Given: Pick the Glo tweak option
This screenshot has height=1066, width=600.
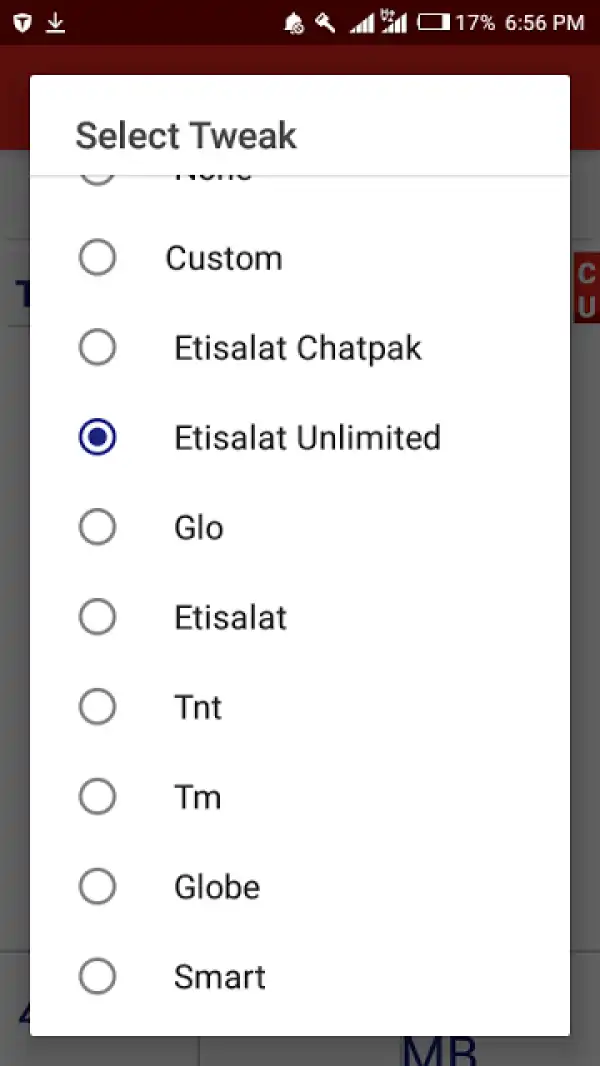Looking at the screenshot, I should point(180,527).
